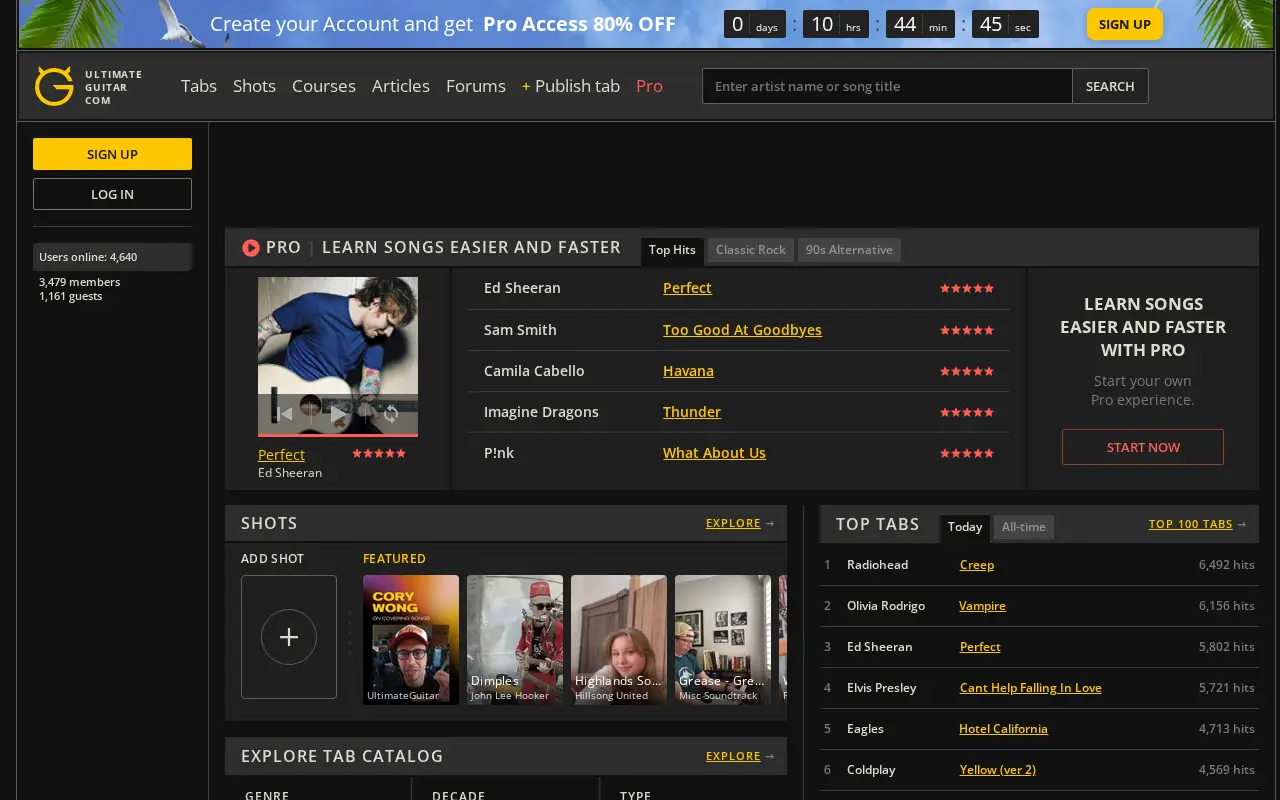Screen dimensions: 1280x800
Task: Click star rating for Havana
Action: point(967,371)
